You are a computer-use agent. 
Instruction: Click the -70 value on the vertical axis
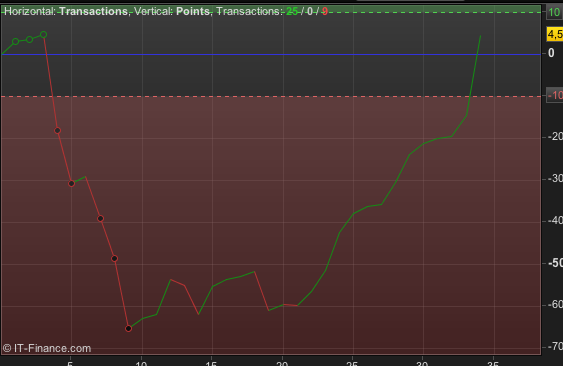555,347
